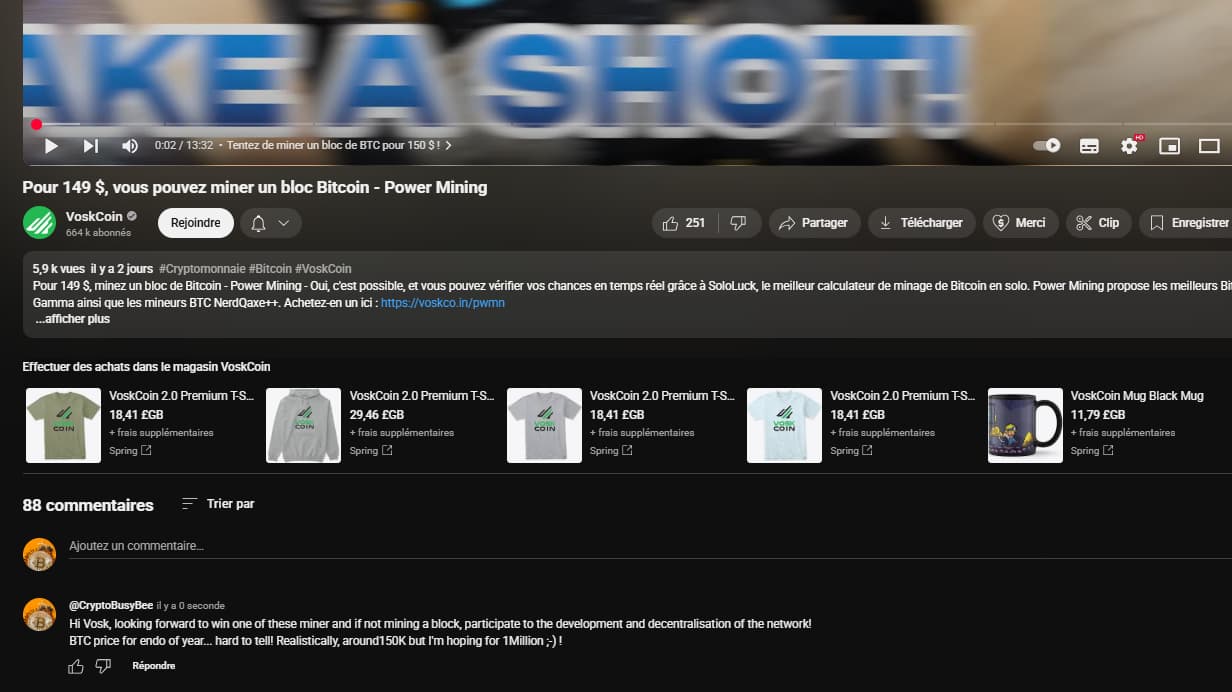Open light blue VoskCoin T-shirt thumbnail
This screenshot has height=692, width=1232.
click(x=784, y=425)
